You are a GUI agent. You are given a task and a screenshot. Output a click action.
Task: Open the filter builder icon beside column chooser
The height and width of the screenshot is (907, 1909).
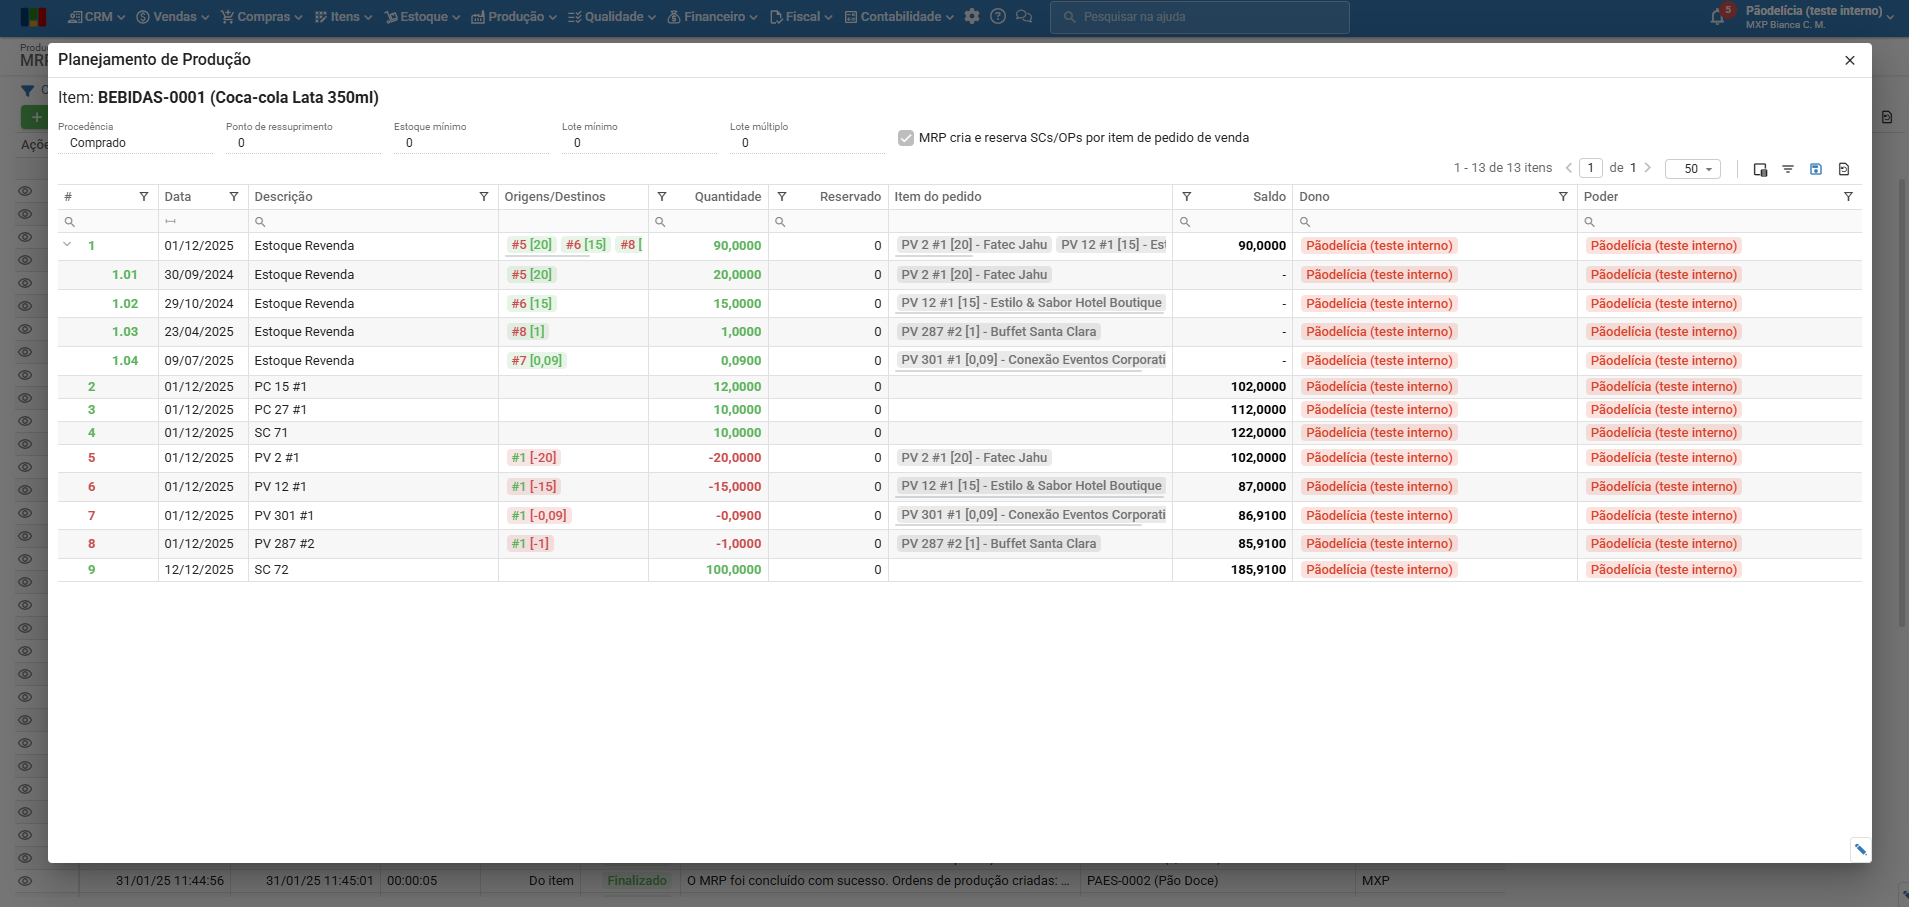tap(1788, 169)
